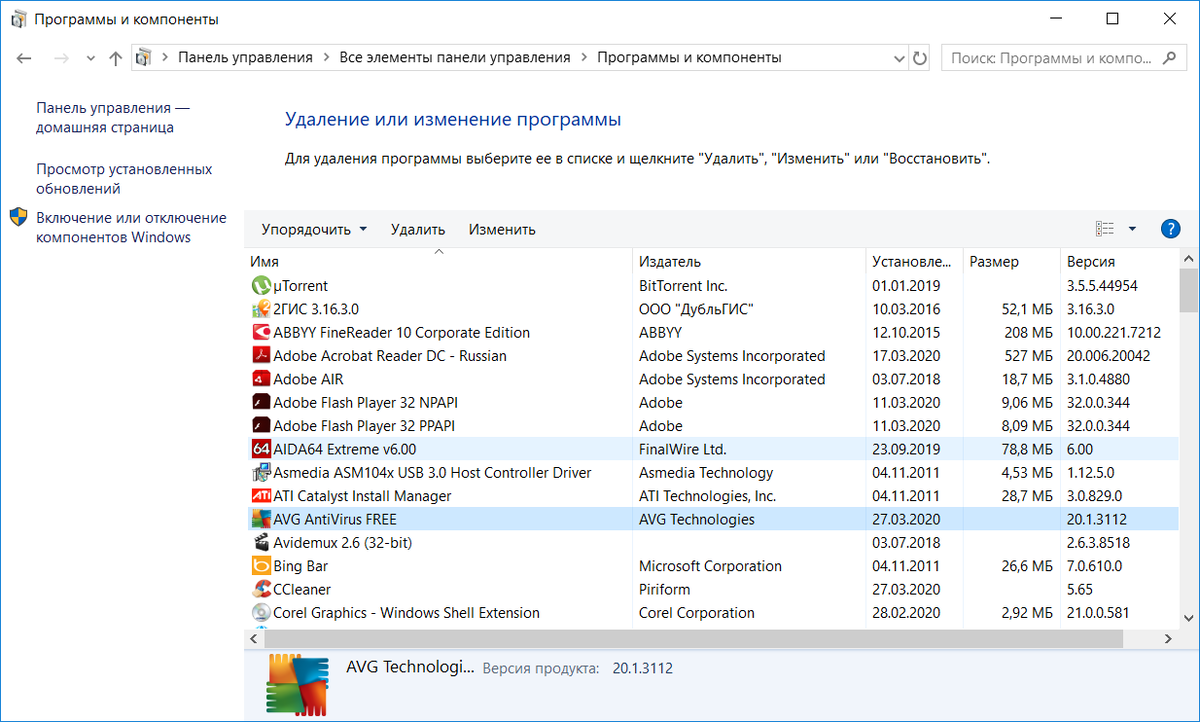
Task: Click Панель управления in the breadcrumb
Action: [x=245, y=58]
